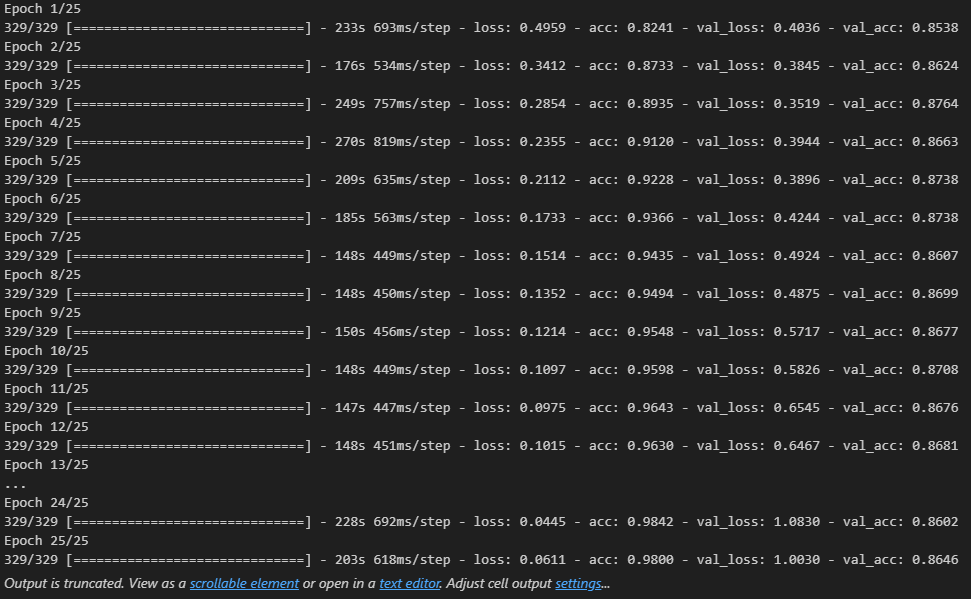Click the '203s 618ms/step' timing text
The image size is (971, 599).
393,559
